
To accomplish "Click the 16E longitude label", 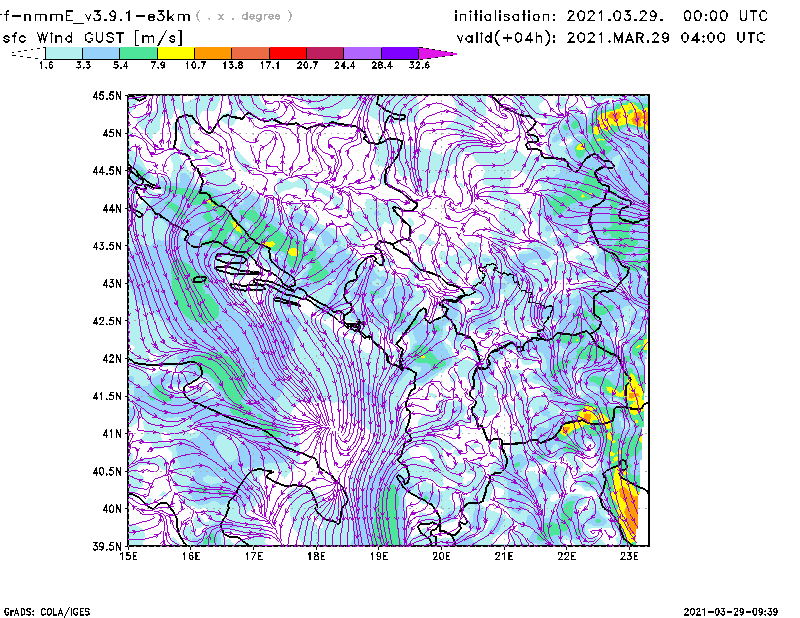I will pos(191,556).
